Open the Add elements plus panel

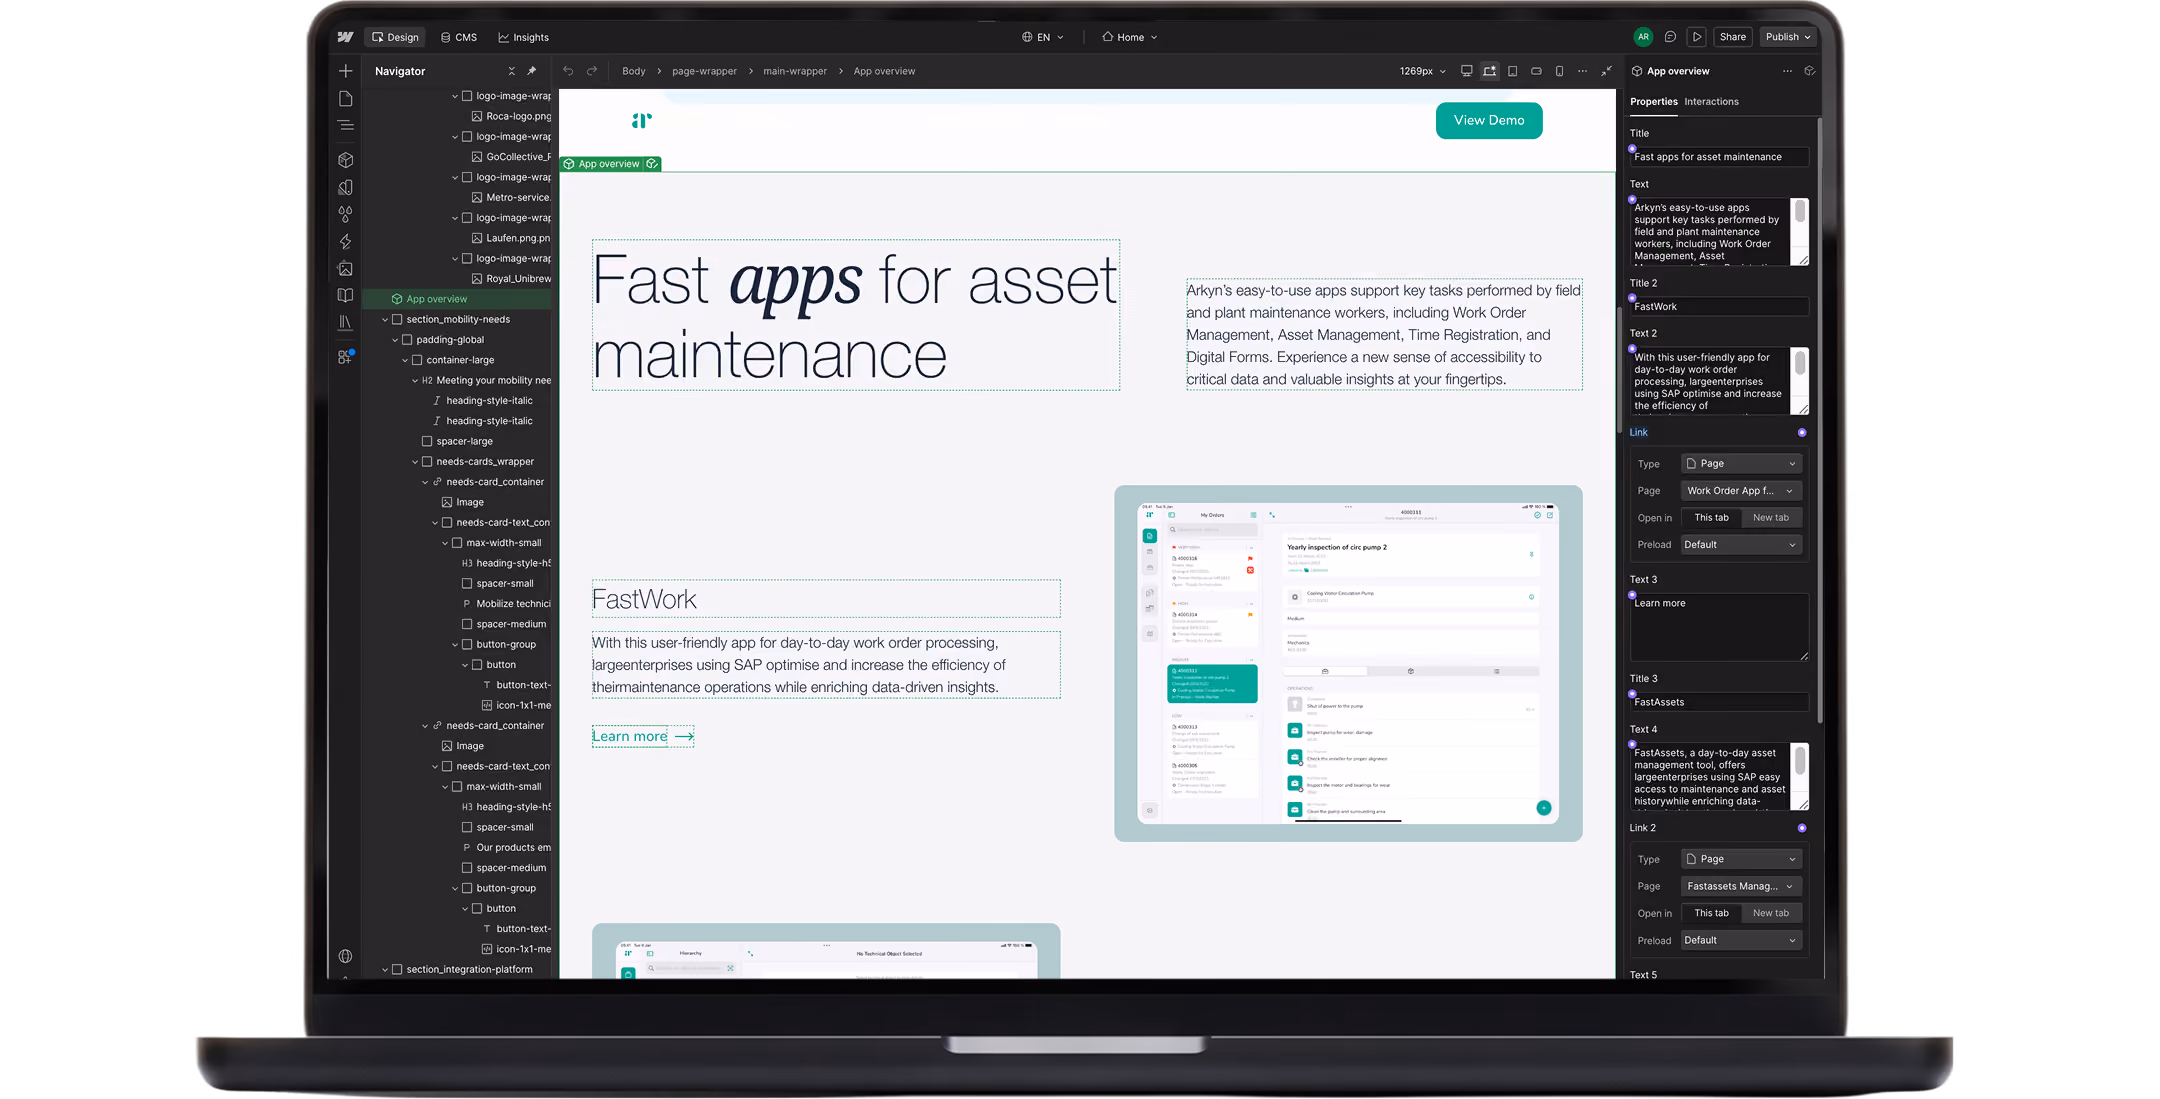coord(346,71)
